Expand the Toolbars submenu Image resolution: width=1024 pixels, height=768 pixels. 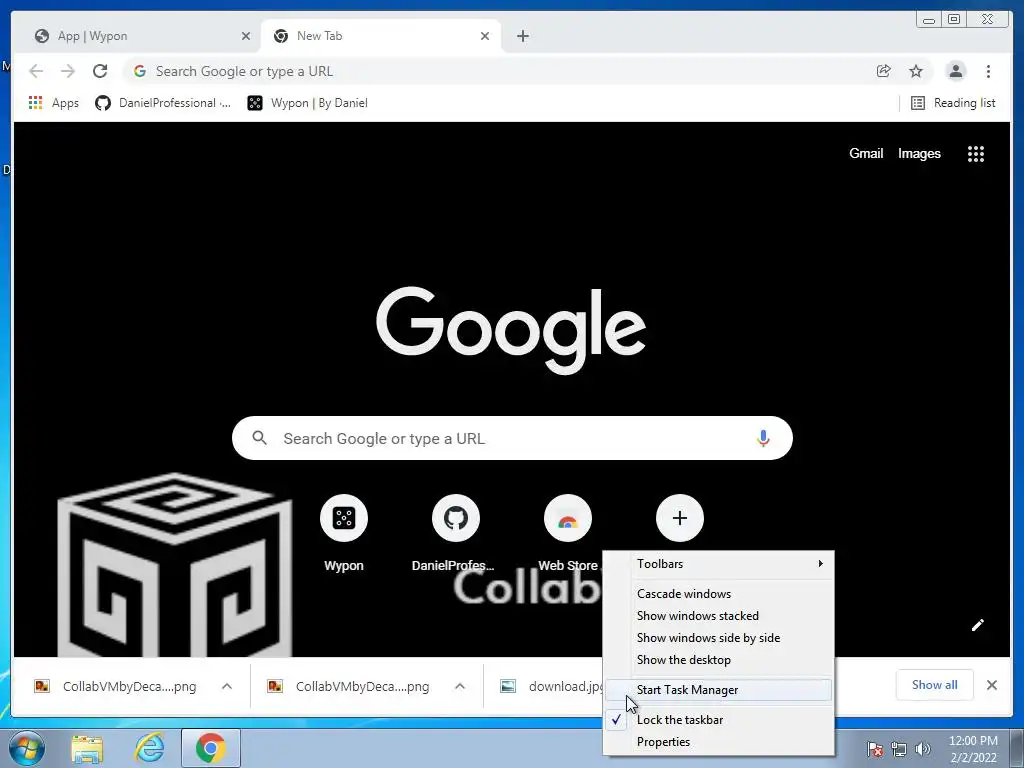pyautogui.click(x=718, y=564)
